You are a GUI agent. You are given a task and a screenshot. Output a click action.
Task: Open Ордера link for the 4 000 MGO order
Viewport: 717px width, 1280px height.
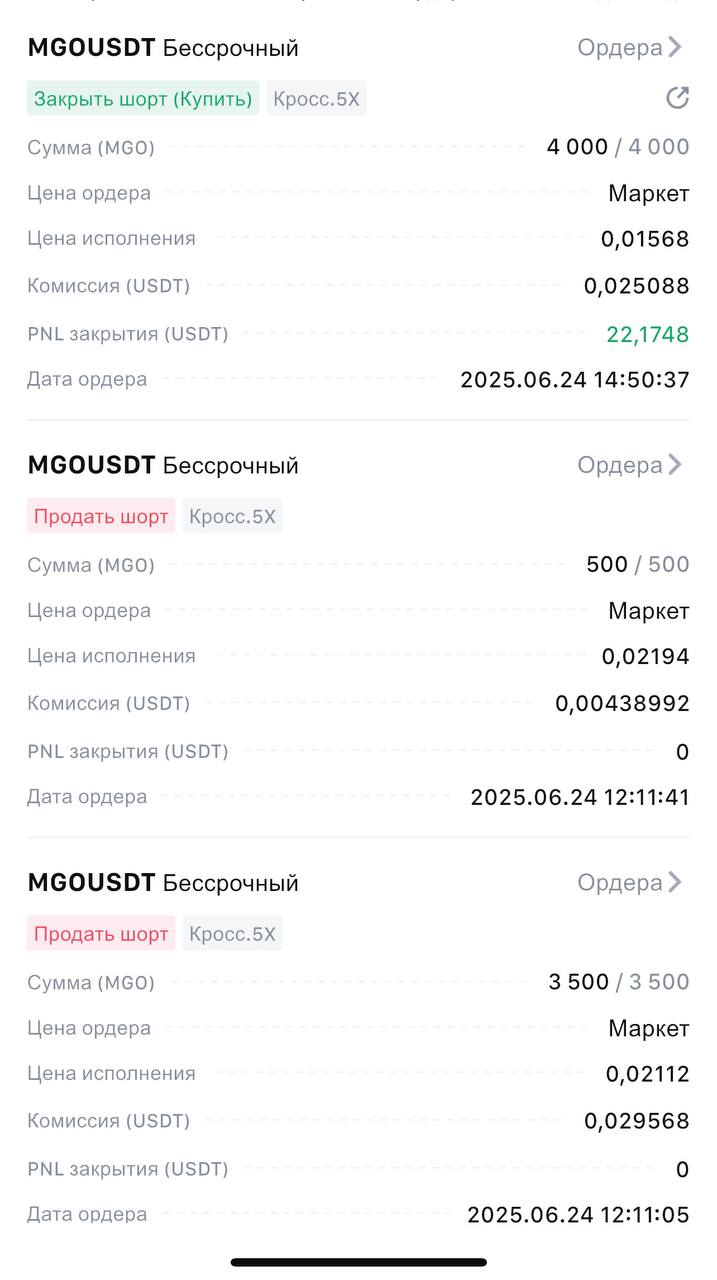click(x=620, y=48)
